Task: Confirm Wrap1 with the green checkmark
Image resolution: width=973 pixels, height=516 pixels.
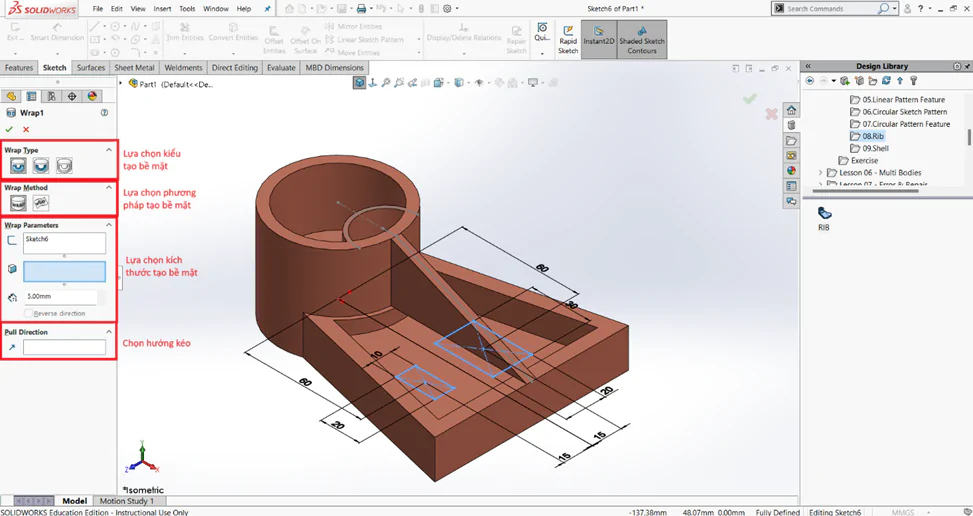Action: pos(9,130)
